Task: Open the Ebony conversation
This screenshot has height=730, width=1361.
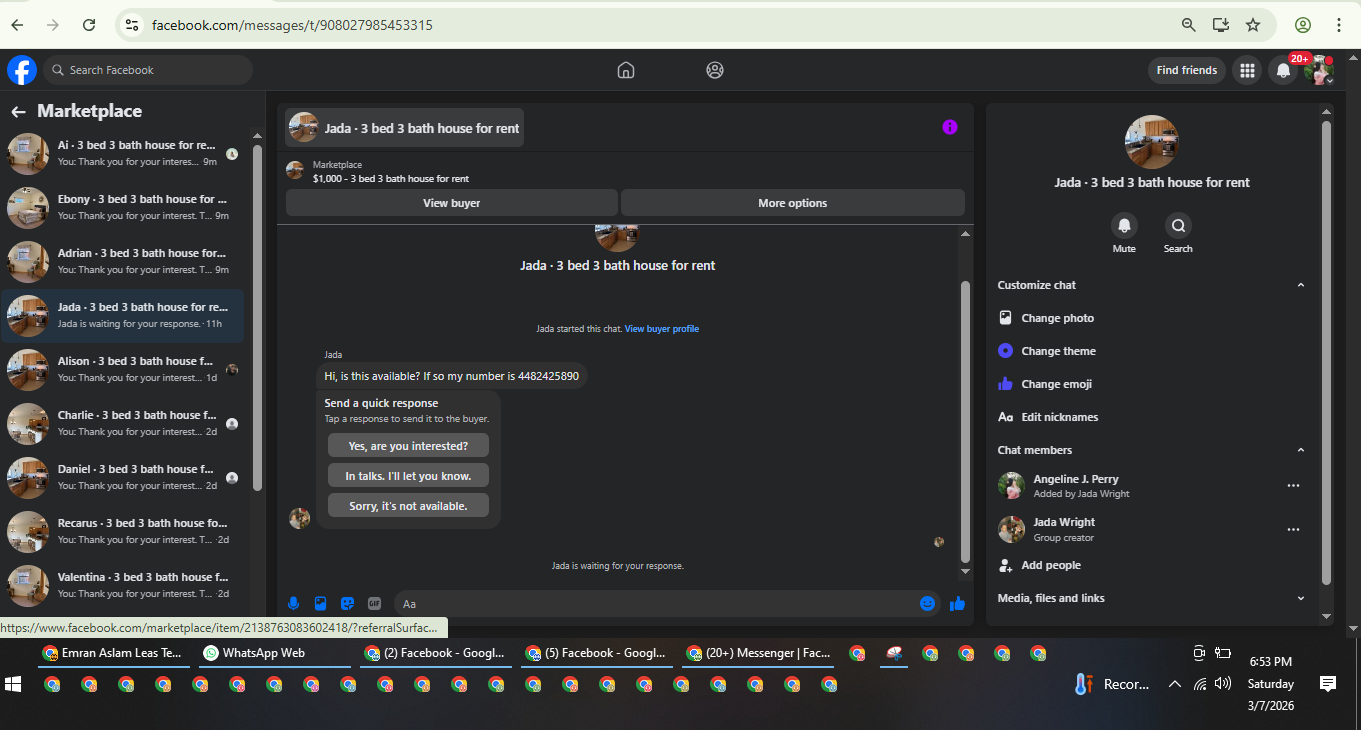Action: [124, 207]
